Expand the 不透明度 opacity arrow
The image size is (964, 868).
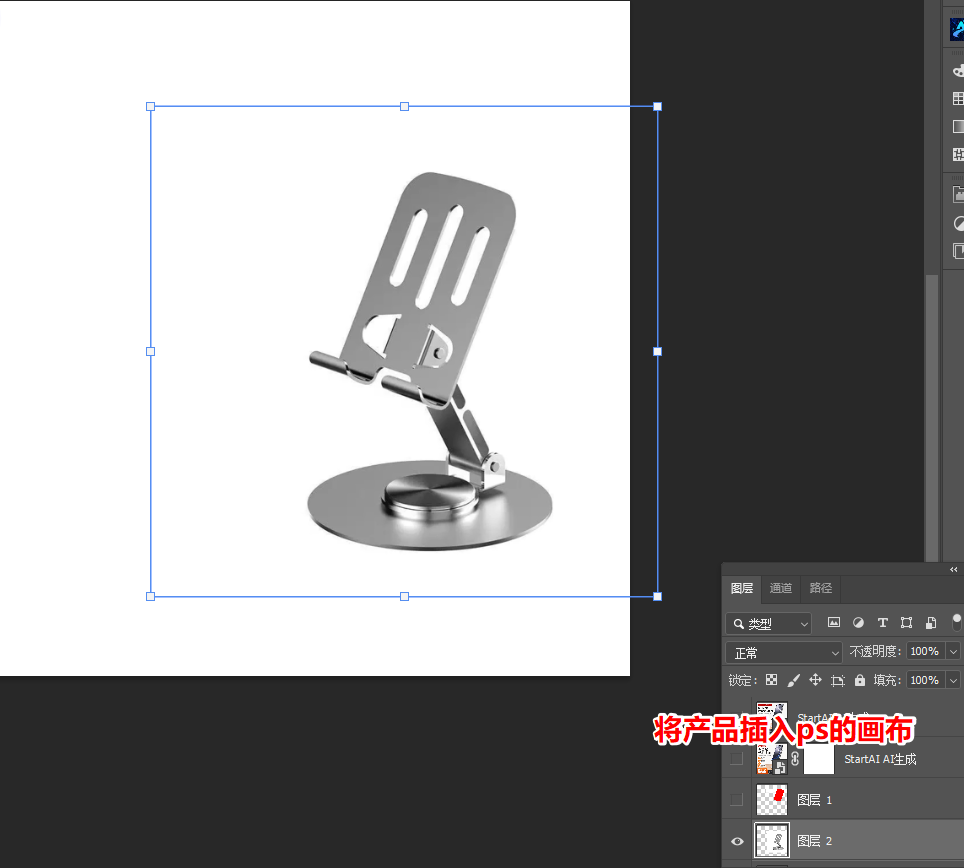[x=953, y=652]
